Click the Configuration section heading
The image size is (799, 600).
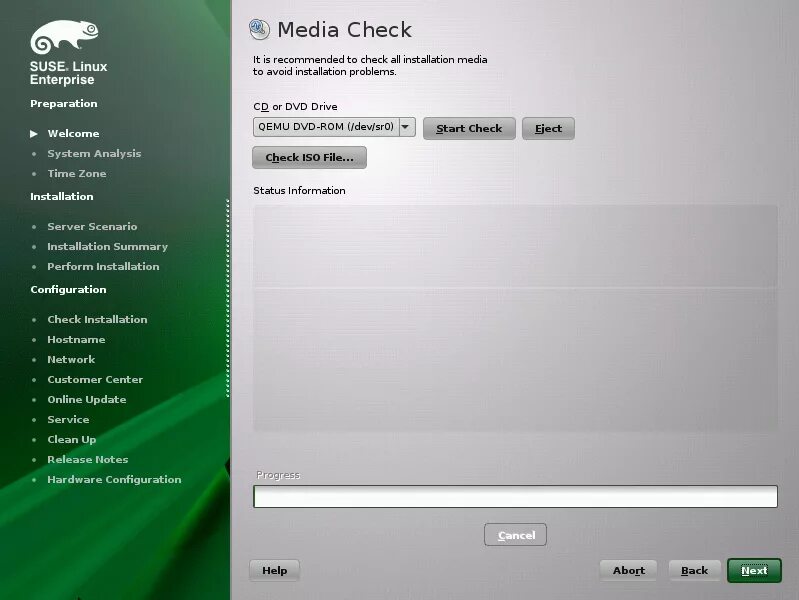click(68, 290)
